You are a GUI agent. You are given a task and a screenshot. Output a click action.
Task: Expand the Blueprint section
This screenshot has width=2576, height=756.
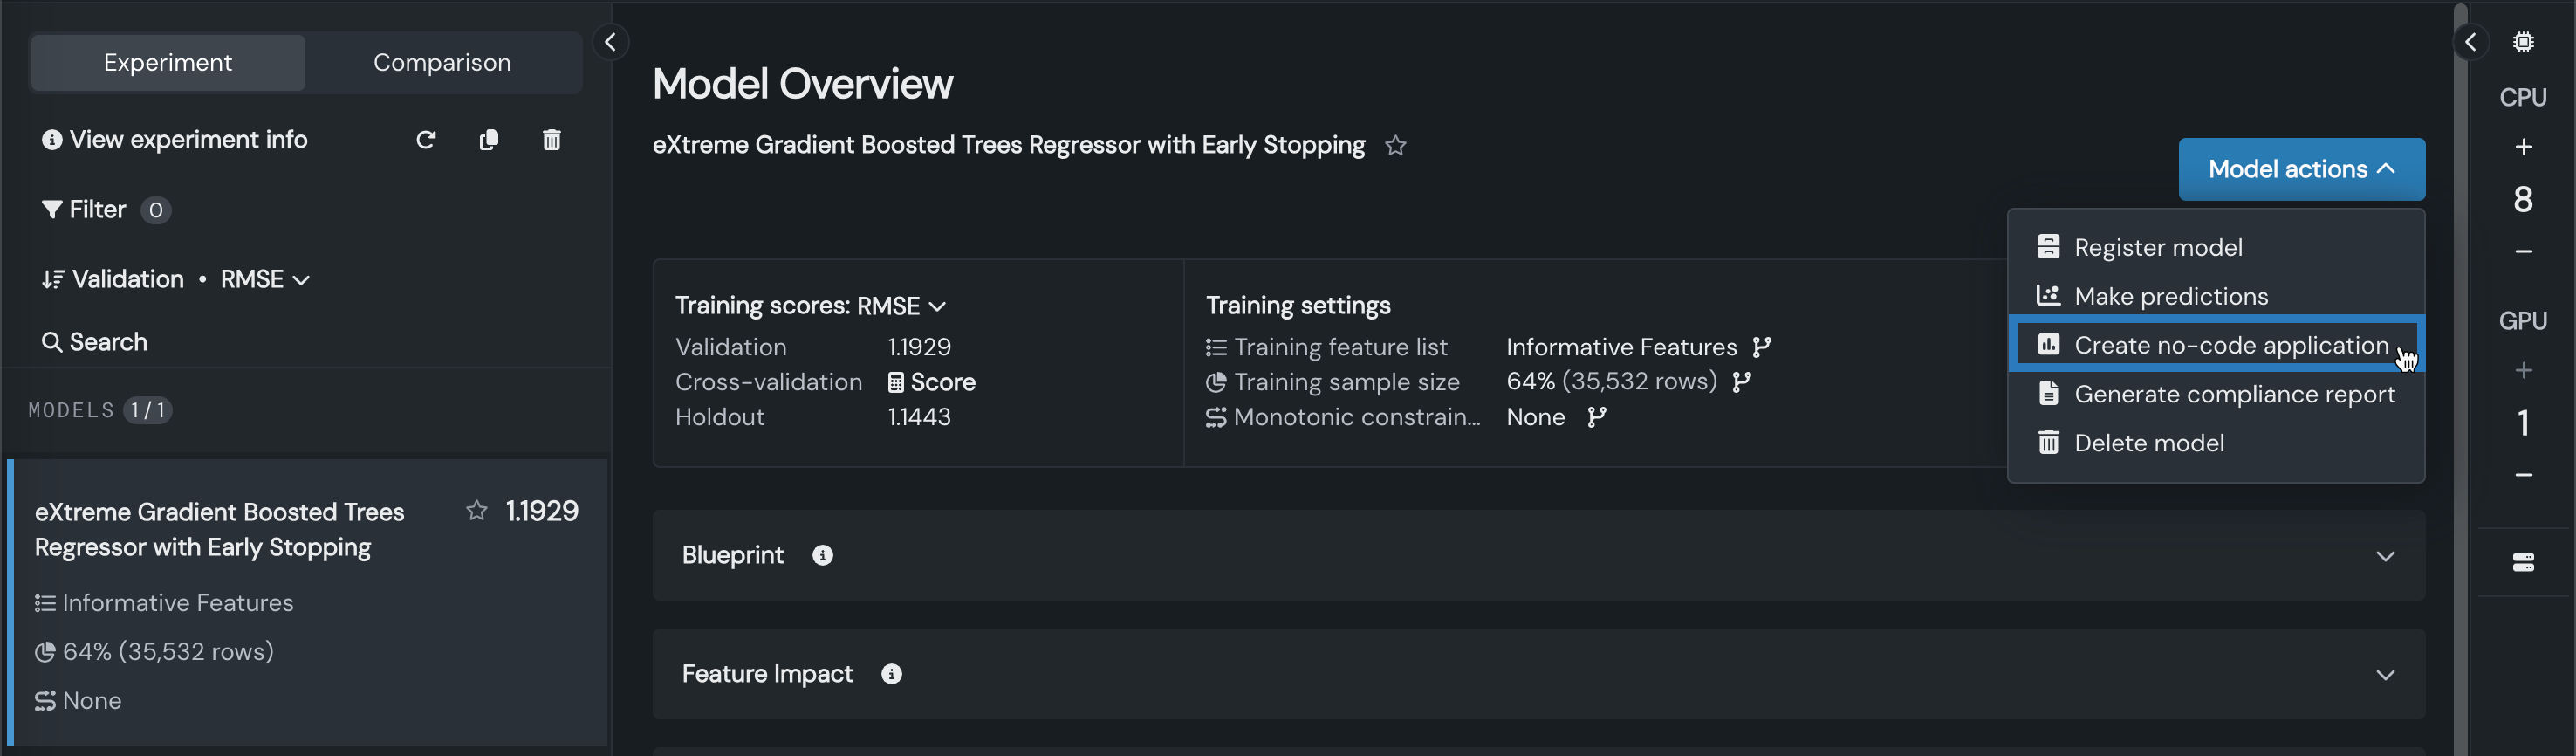tap(2385, 556)
